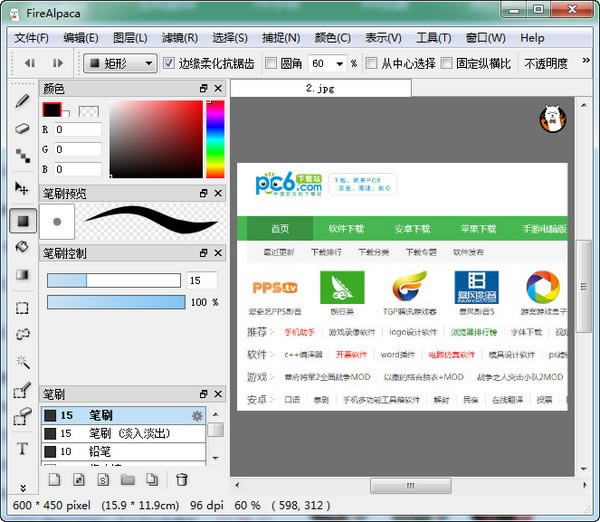Viewport: 600px width, 522px height.
Task: Click the rainbow hue strip in color panel
Action: 216,138
